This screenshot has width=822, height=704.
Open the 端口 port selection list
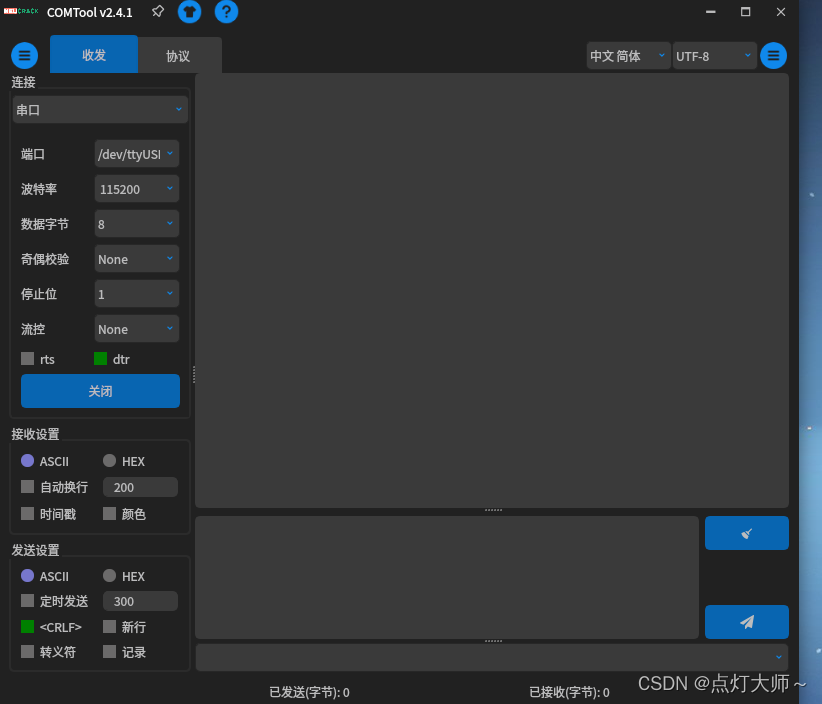click(136, 153)
